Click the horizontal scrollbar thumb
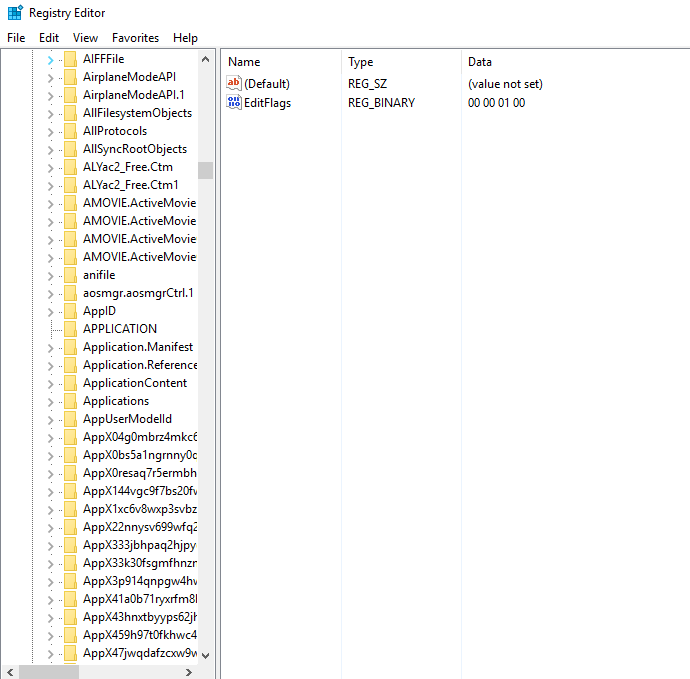Viewport: 690px width, 679px height. 49,672
